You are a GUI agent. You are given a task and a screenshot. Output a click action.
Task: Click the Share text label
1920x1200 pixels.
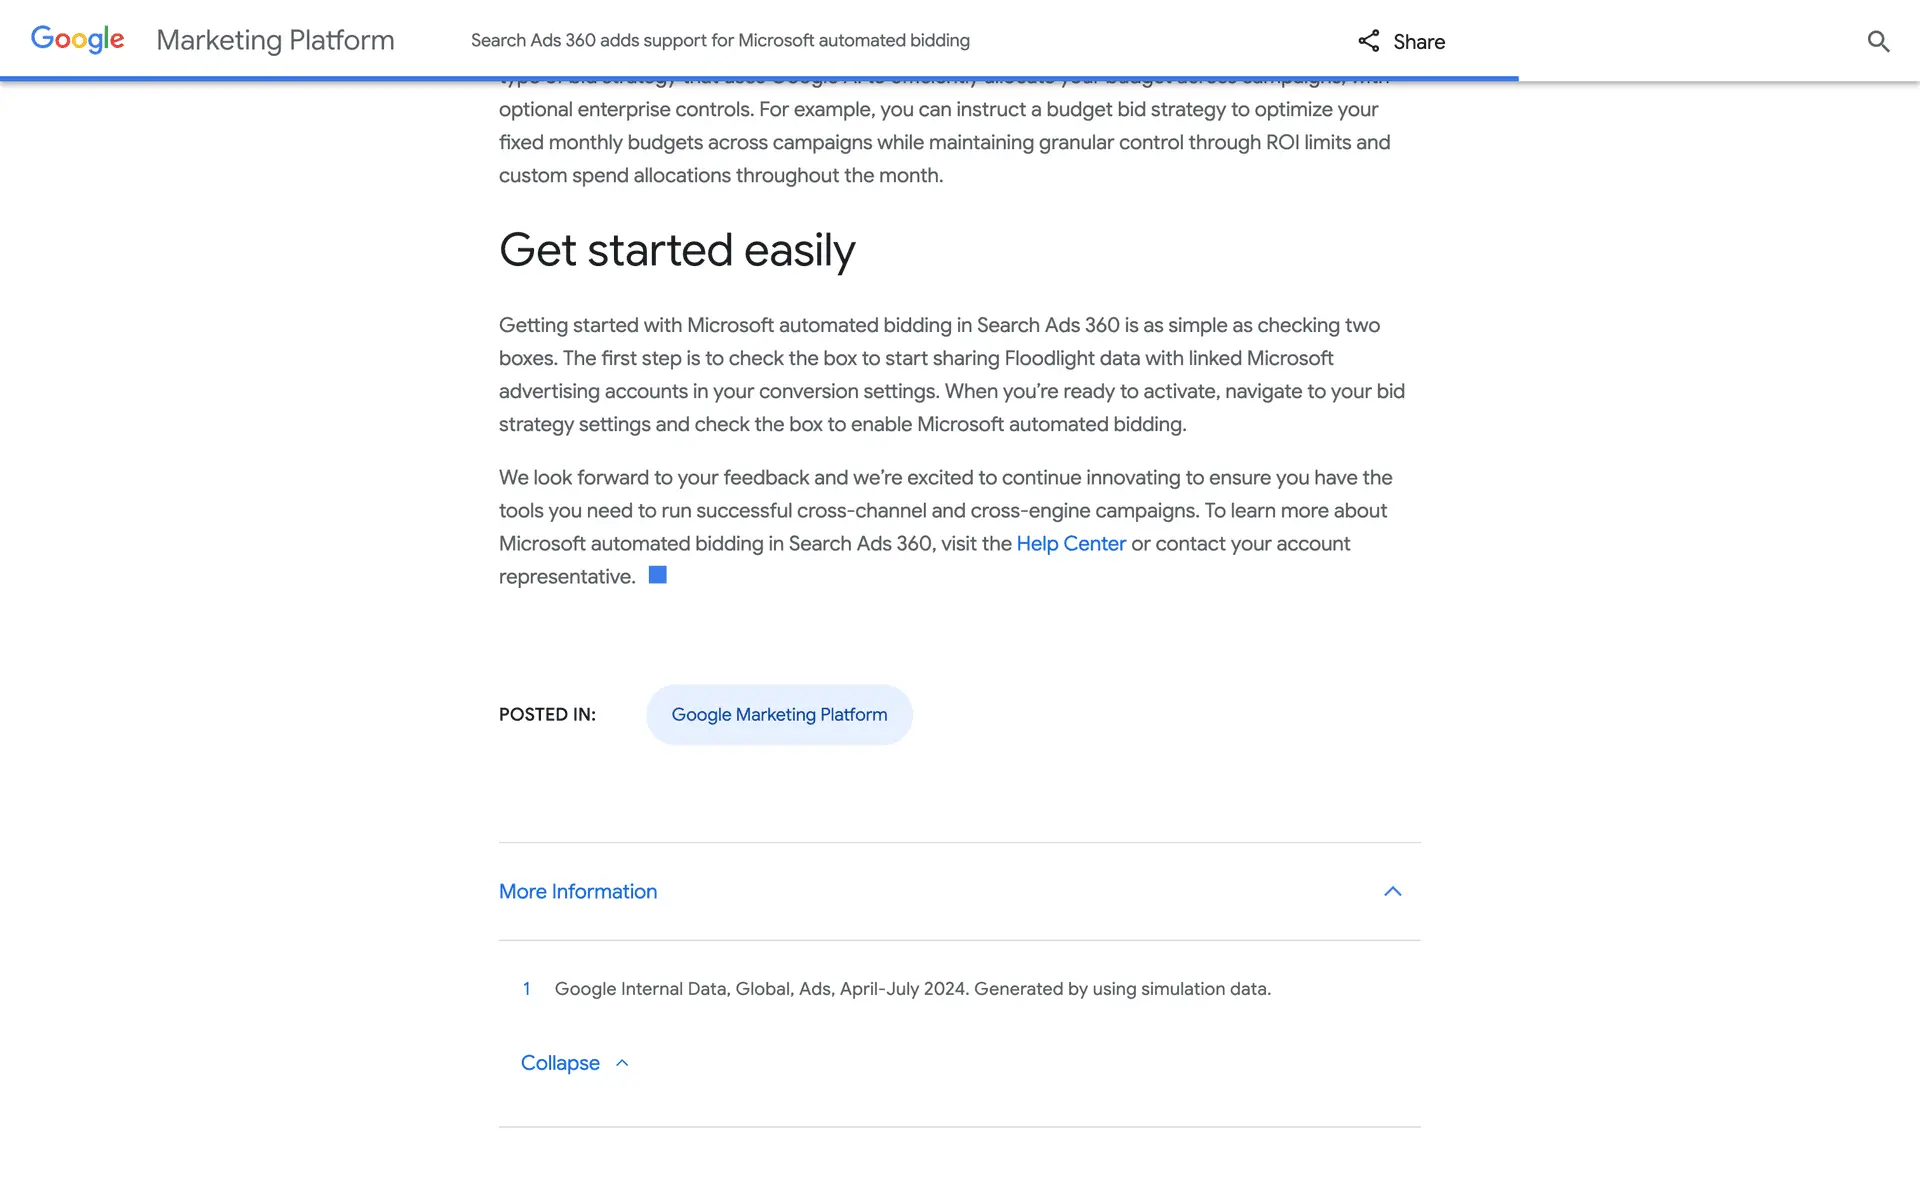pyautogui.click(x=1419, y=42)
